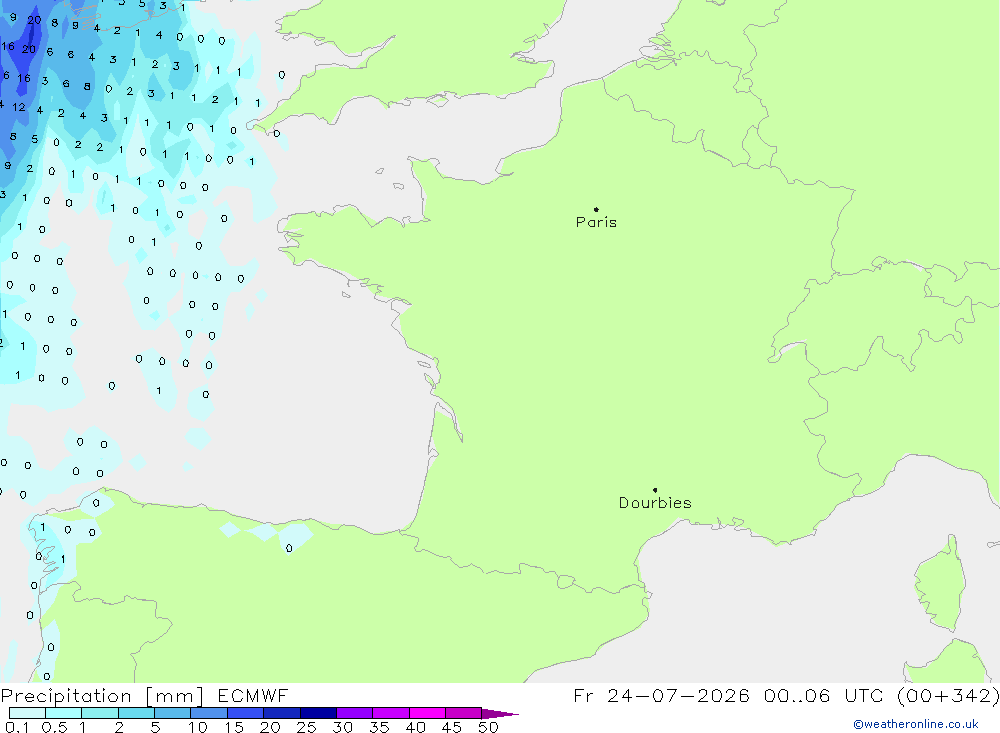Click the legend label 10
1000x733 pixels.
198,727
